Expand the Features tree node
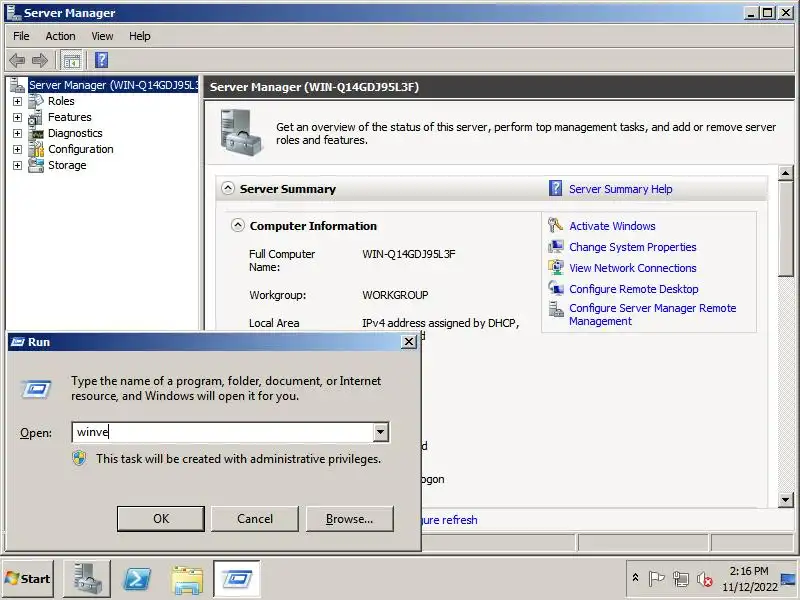This screenshot has width=800, height=600. tap(17, 117)
